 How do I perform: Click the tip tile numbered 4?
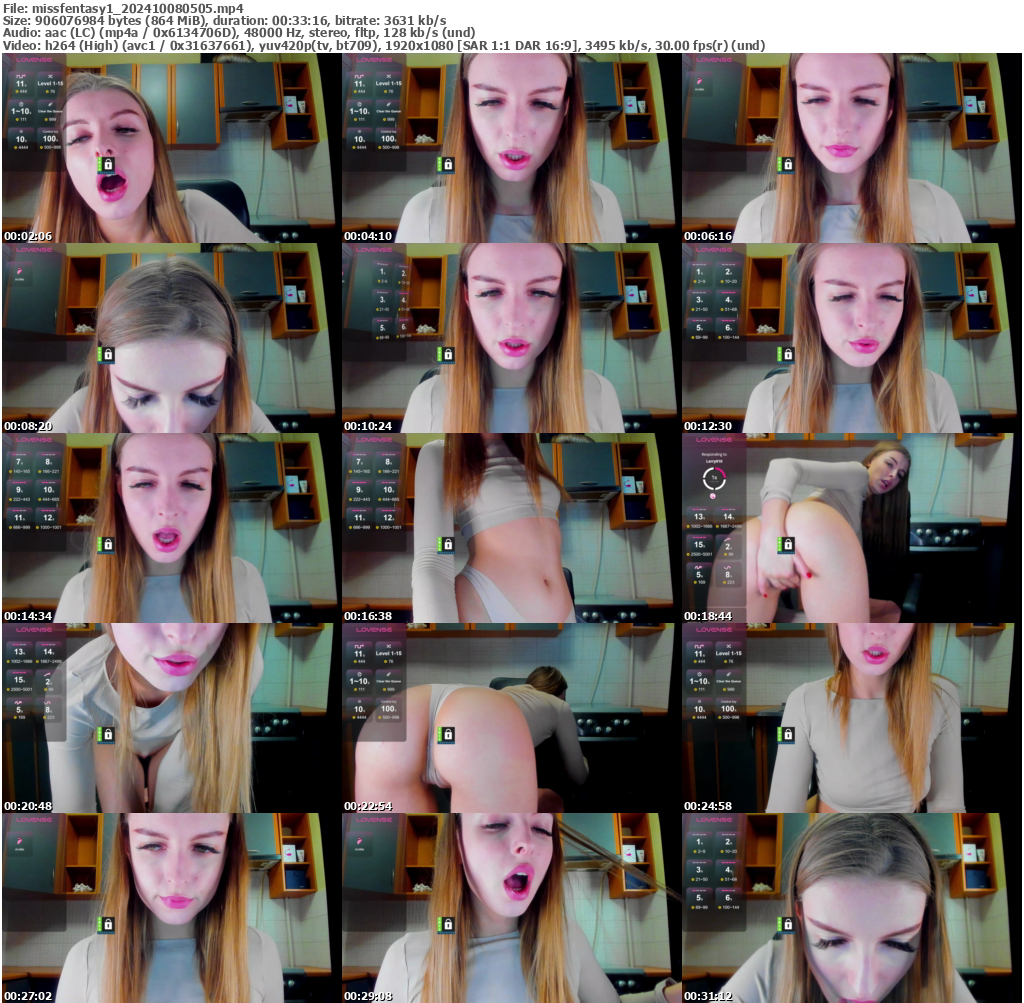click(728, 300)
